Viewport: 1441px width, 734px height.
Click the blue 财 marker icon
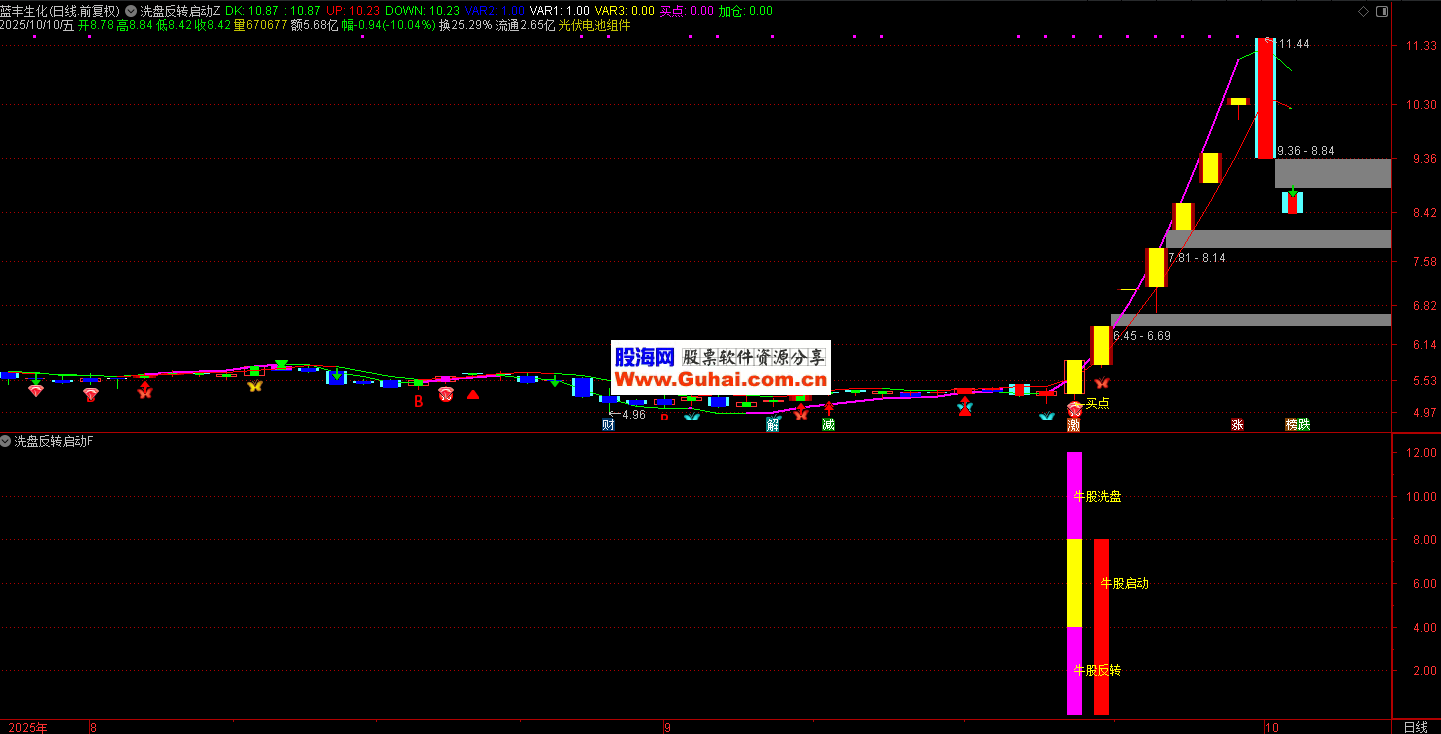point(607,425)
